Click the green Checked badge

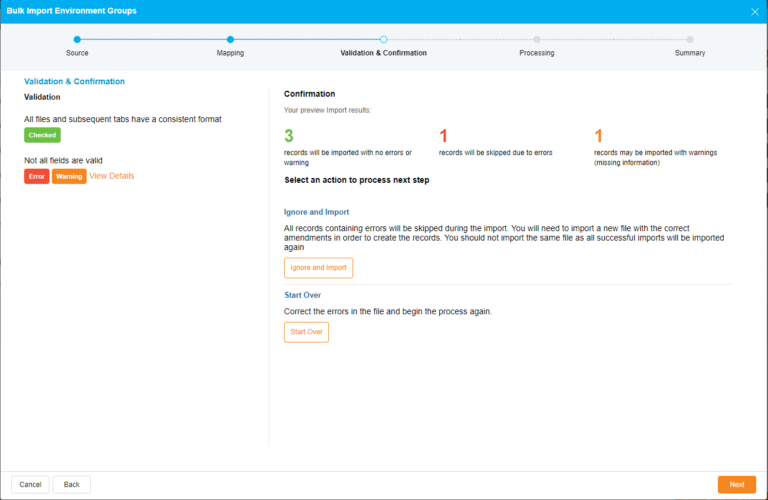[x=42, y=135]
